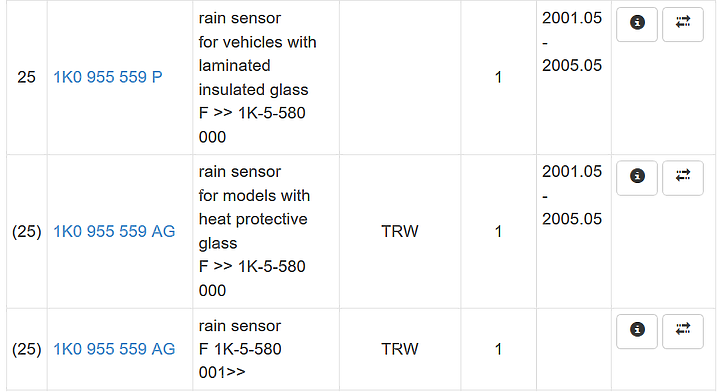Click TRW cell in the 1K-5-580 001>> row
The image size is (720, 392).
pos(400,349)
